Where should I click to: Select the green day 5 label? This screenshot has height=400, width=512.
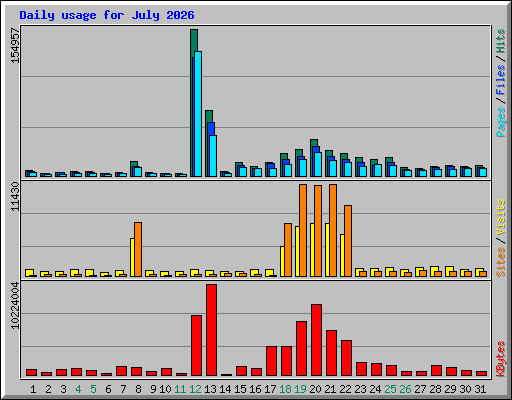93,389
